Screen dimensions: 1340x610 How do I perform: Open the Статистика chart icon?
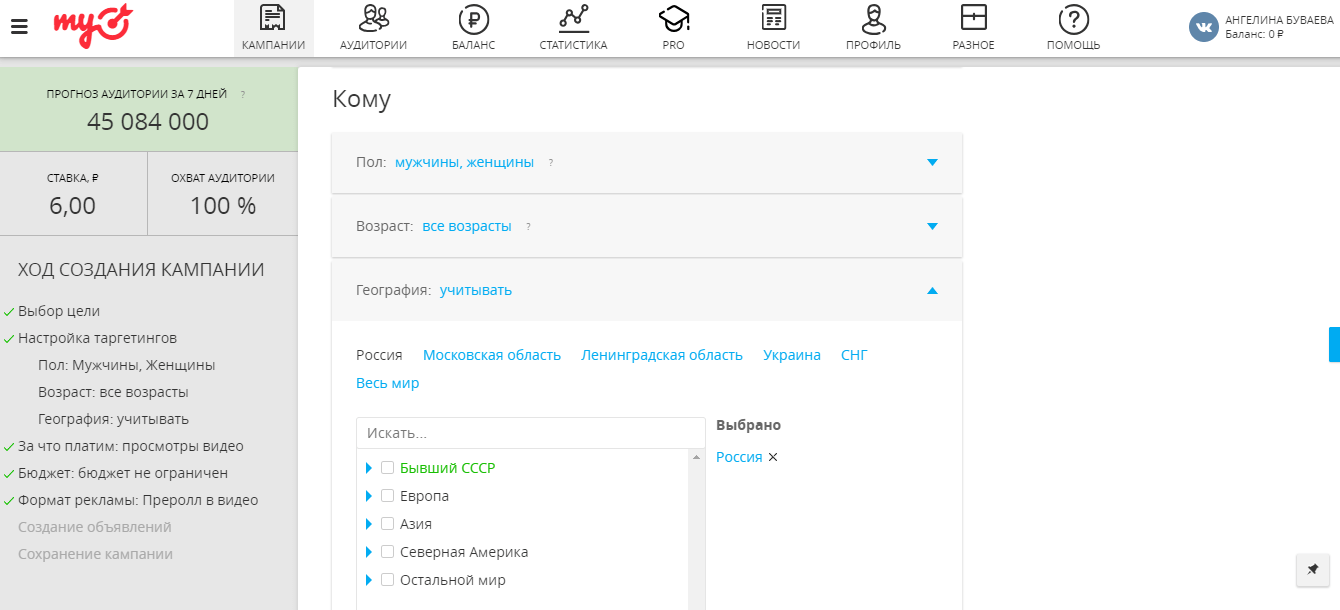point(573,19)
